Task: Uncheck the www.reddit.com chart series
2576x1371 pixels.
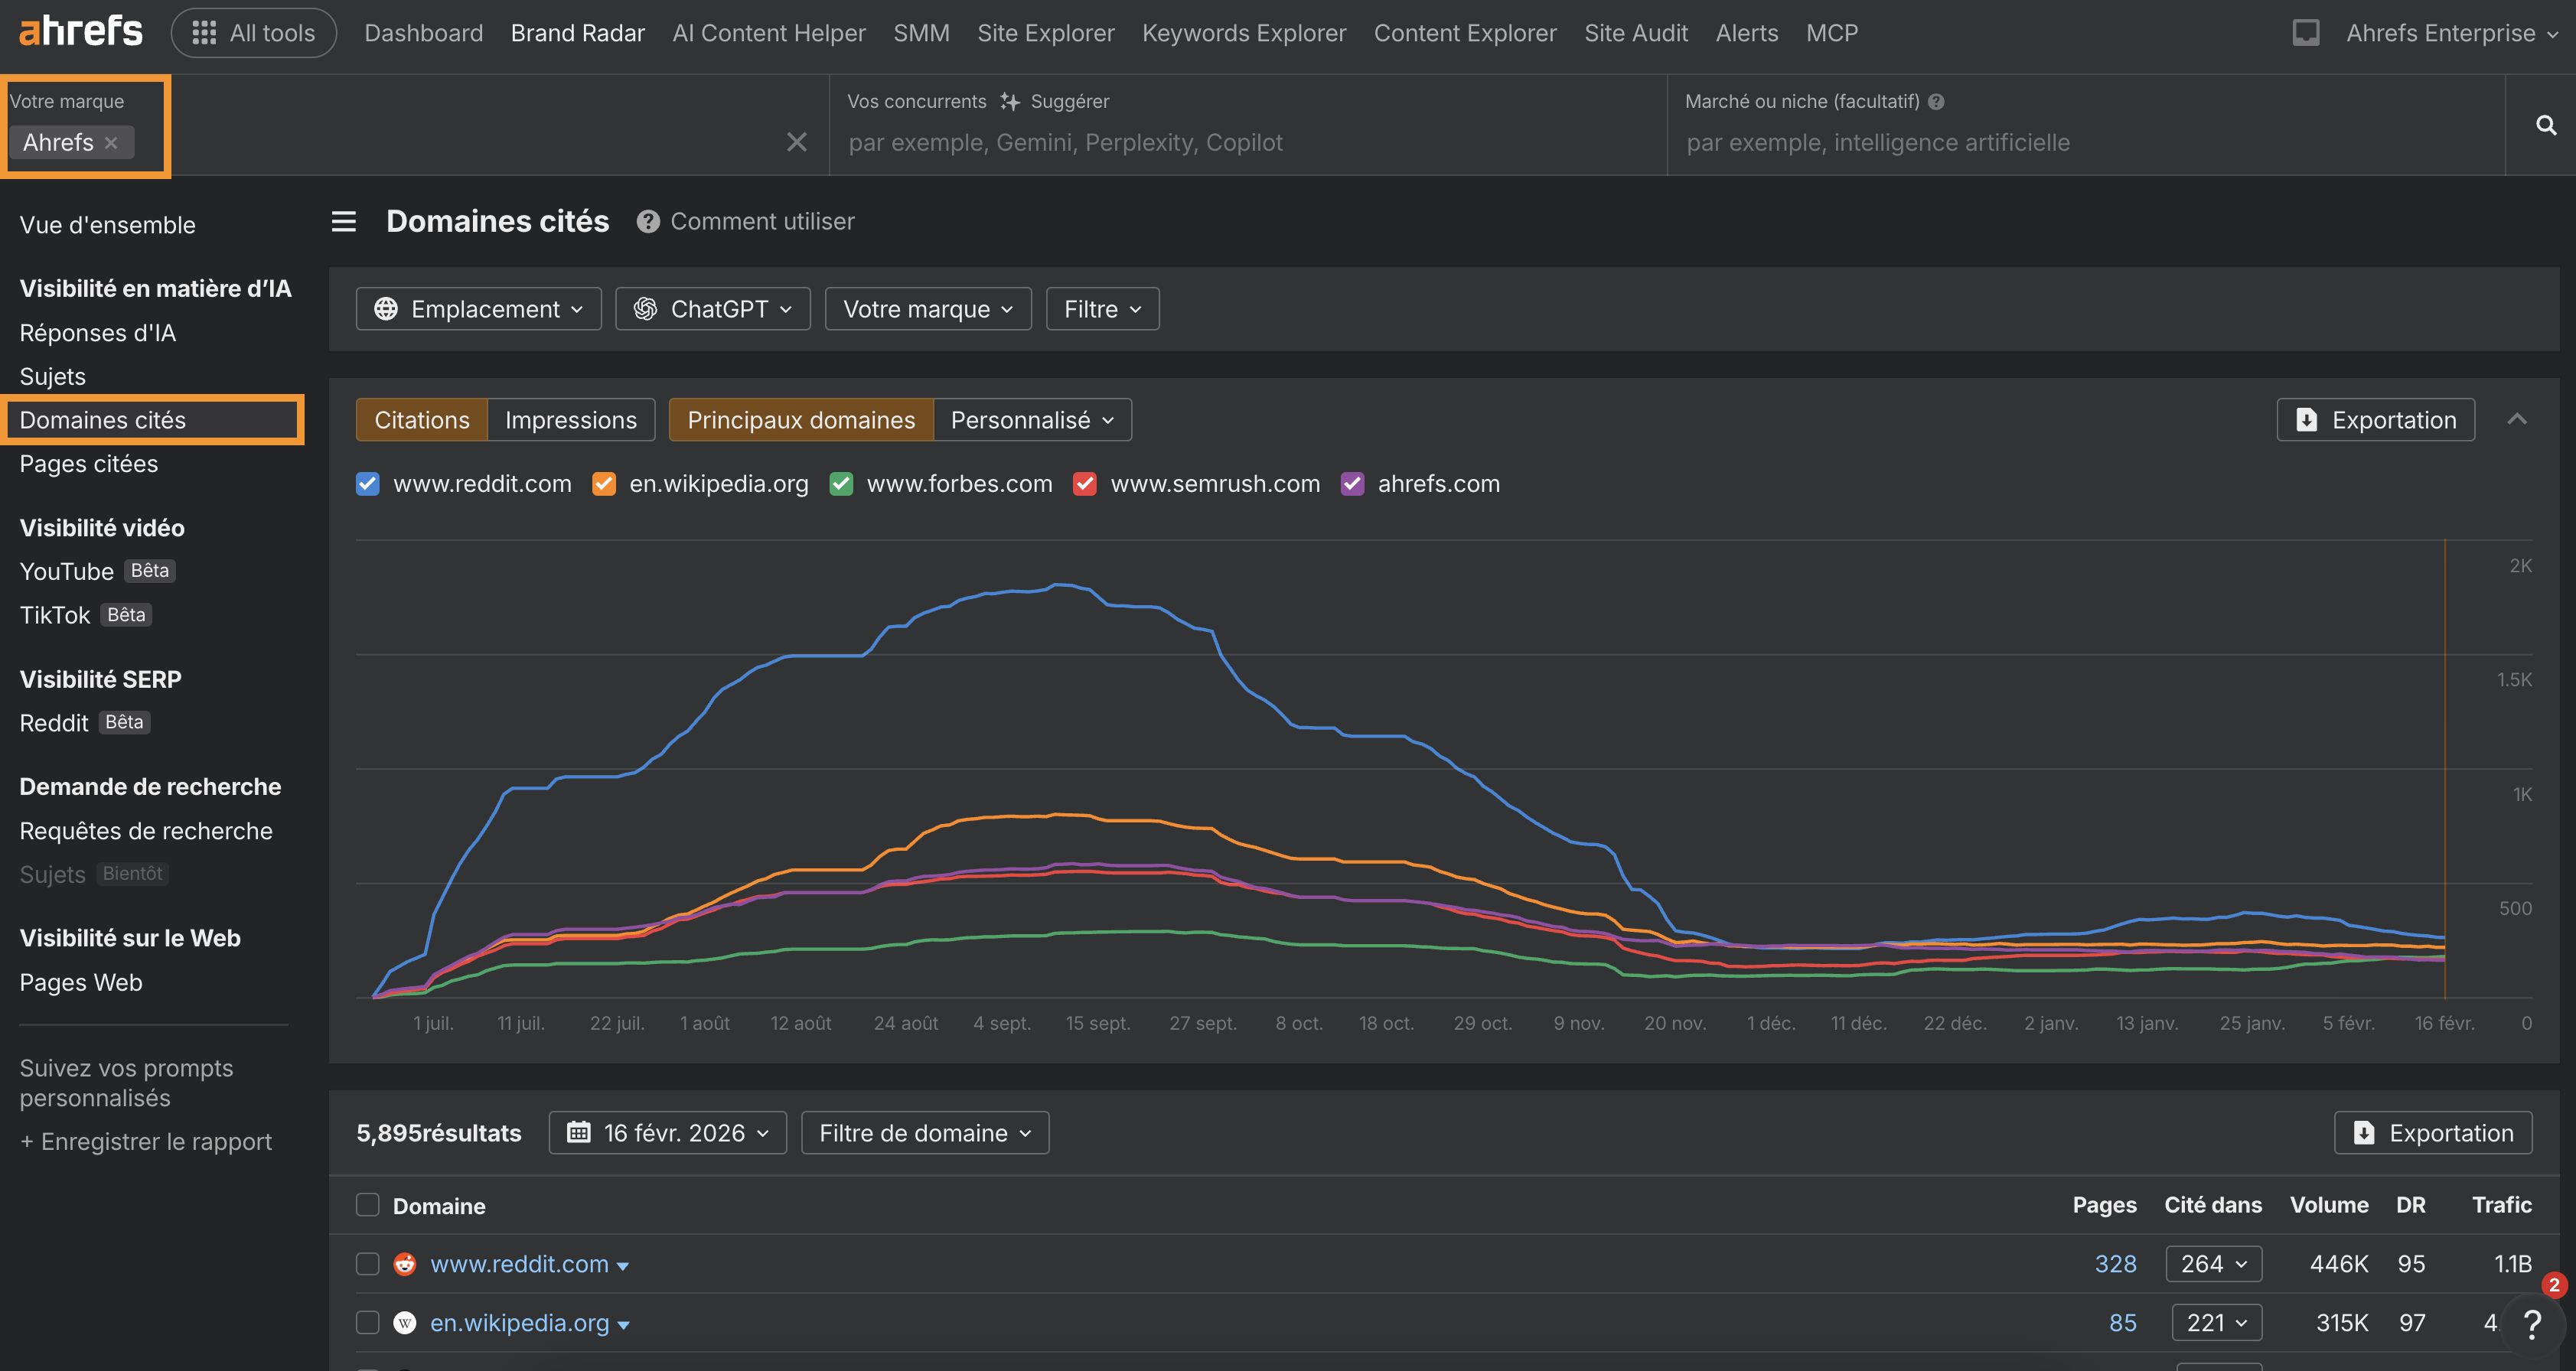Action: pos(368,484)
